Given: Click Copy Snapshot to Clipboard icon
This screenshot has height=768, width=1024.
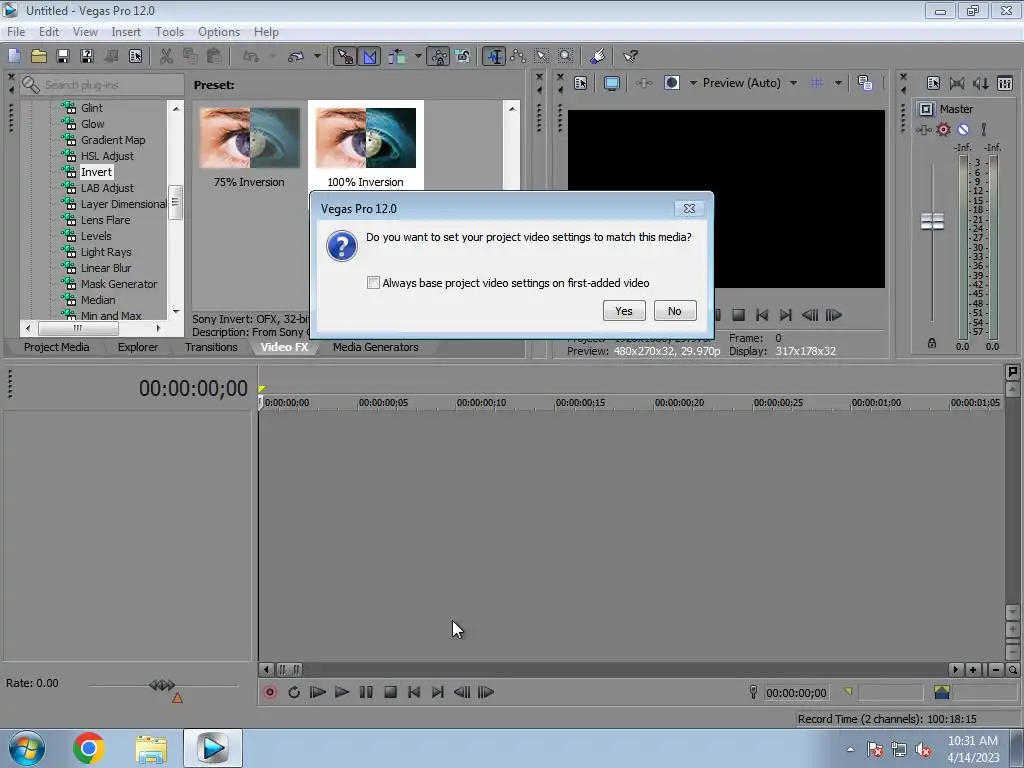Looking at the screenshot, I should 865,83.
